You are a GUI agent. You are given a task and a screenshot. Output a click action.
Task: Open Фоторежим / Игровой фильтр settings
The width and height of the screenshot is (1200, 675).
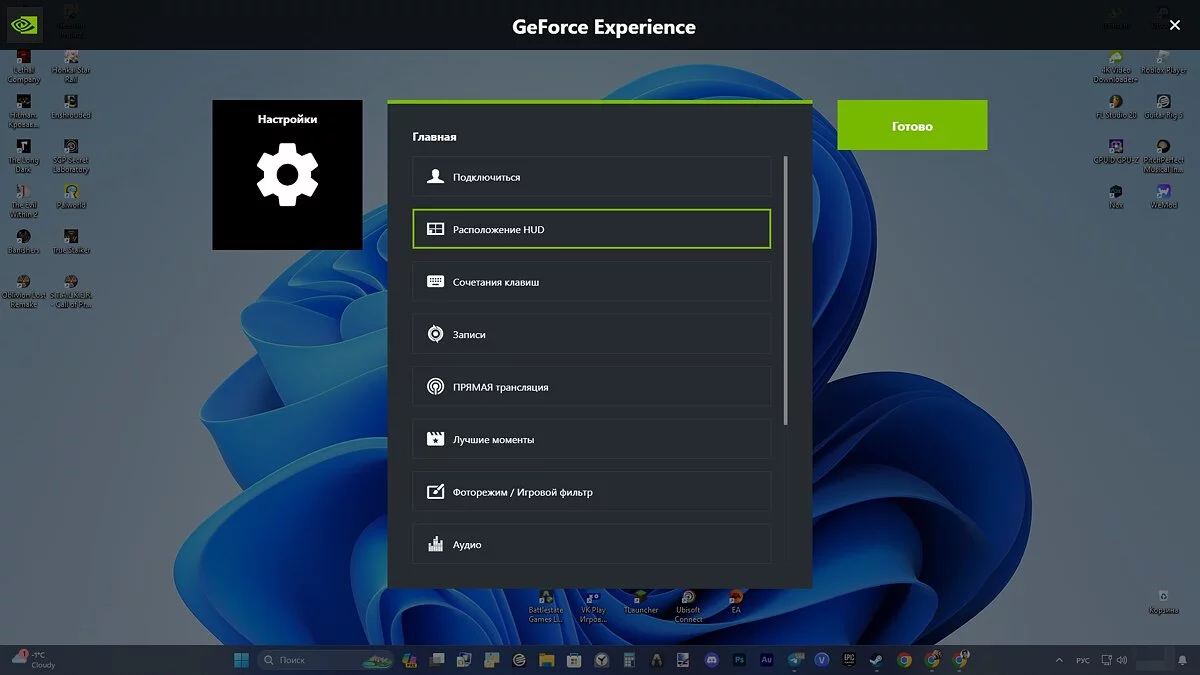[x=591, y=492]
